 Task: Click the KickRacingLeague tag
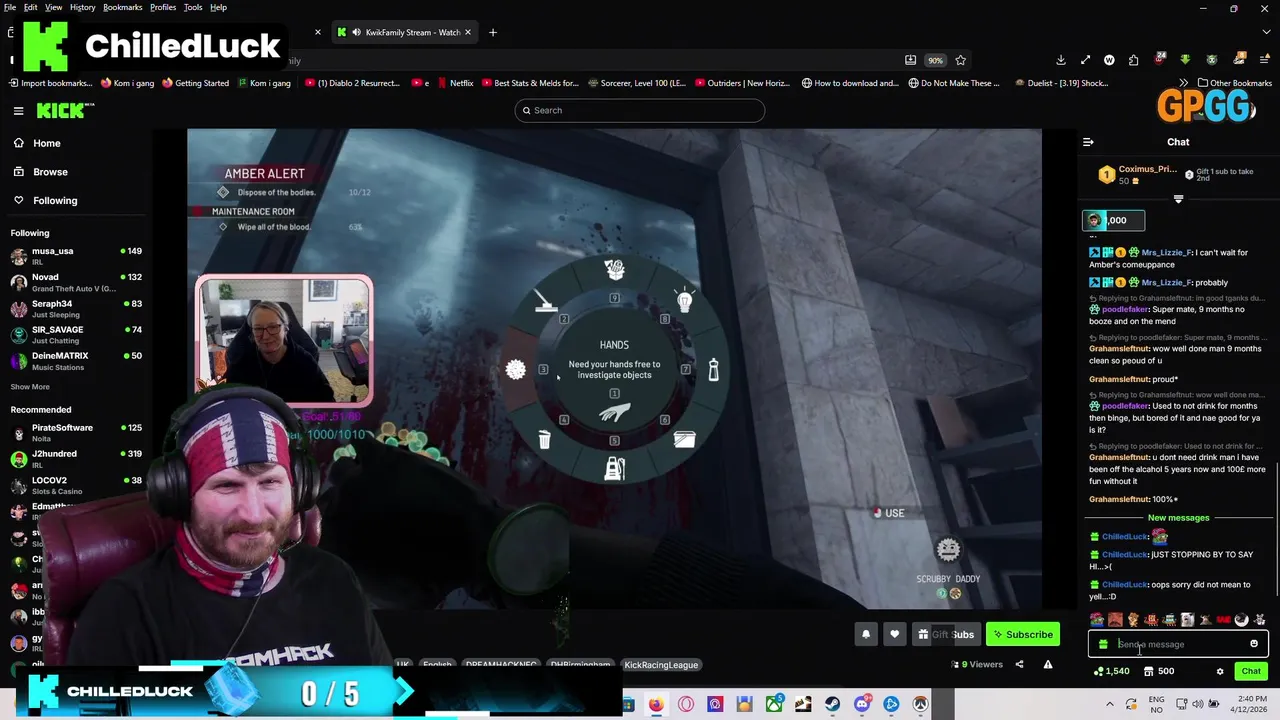pyautogui.click(x=661, y=664)
